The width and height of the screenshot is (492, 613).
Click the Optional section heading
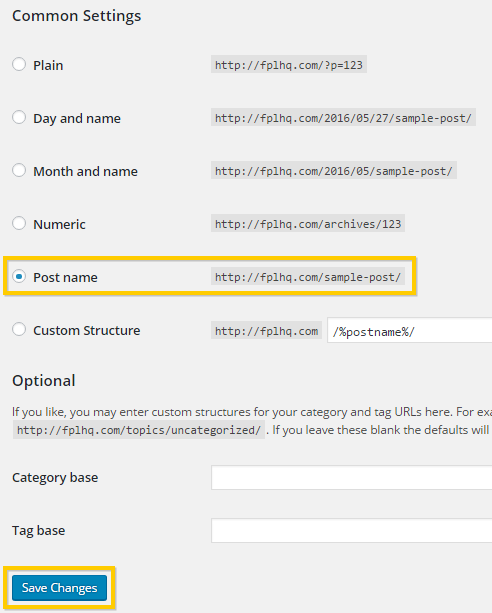click(43, 380)
